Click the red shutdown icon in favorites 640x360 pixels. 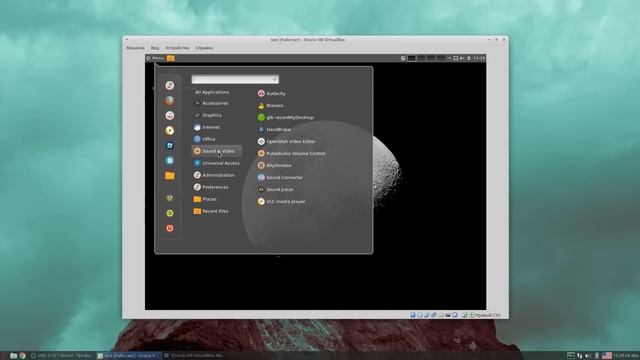pos(170,228)
